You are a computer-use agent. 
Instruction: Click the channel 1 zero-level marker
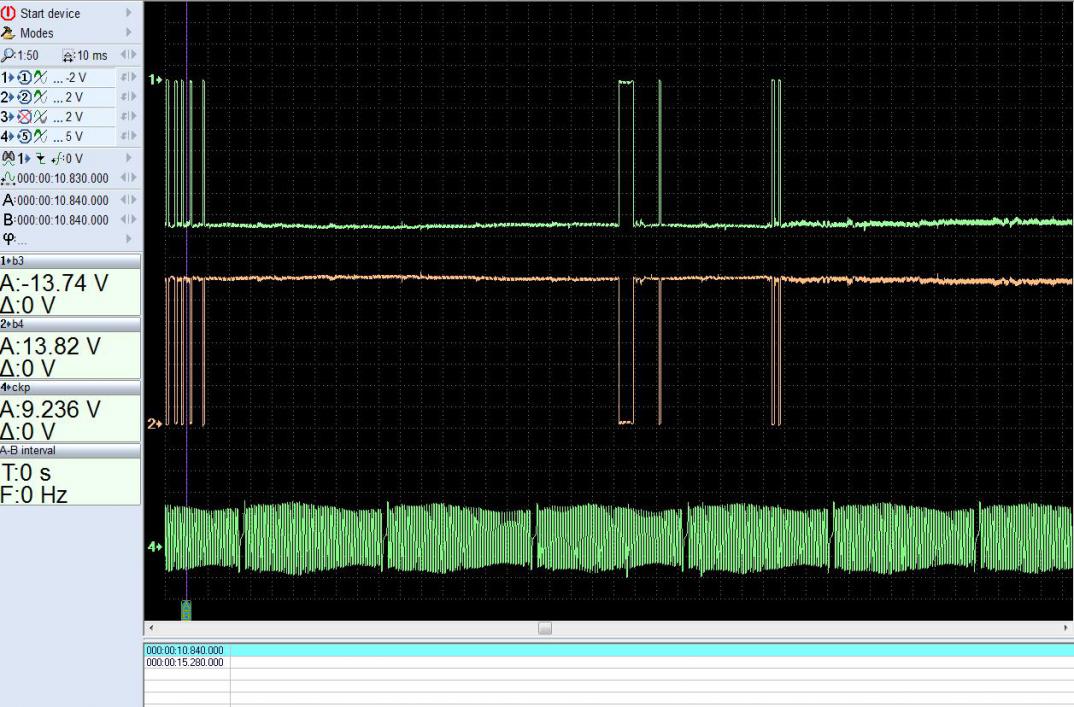(155, 79)
